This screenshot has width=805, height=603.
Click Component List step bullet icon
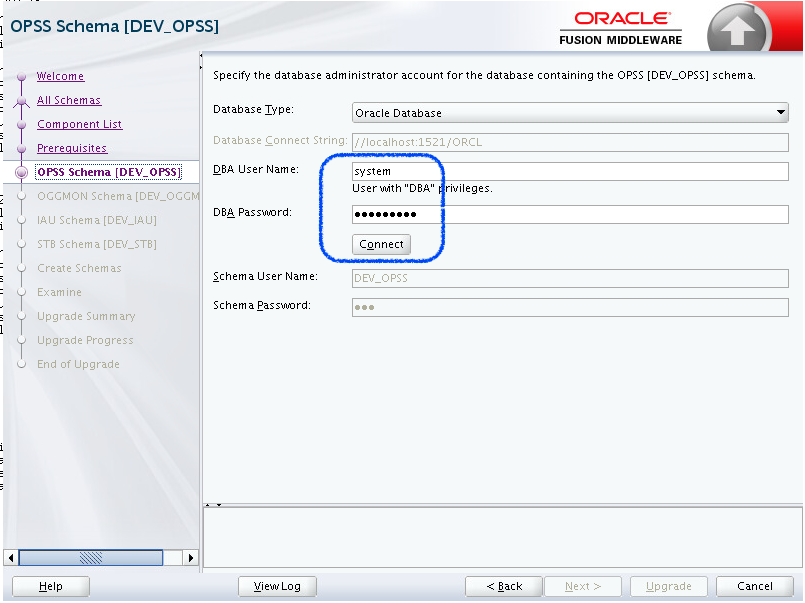click(x=22, y=125)
